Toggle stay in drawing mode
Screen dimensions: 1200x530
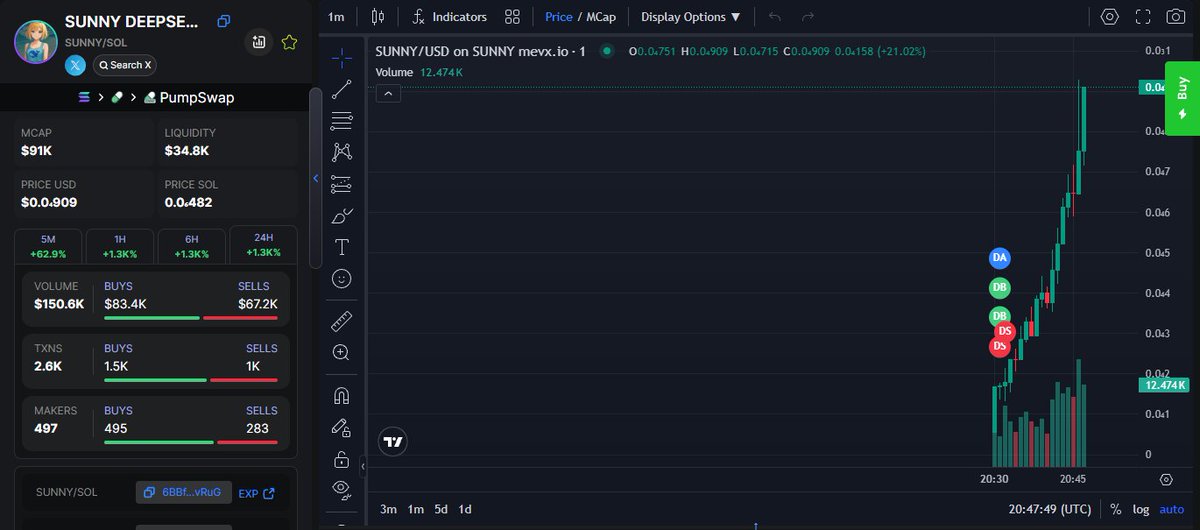pos(341,428)
